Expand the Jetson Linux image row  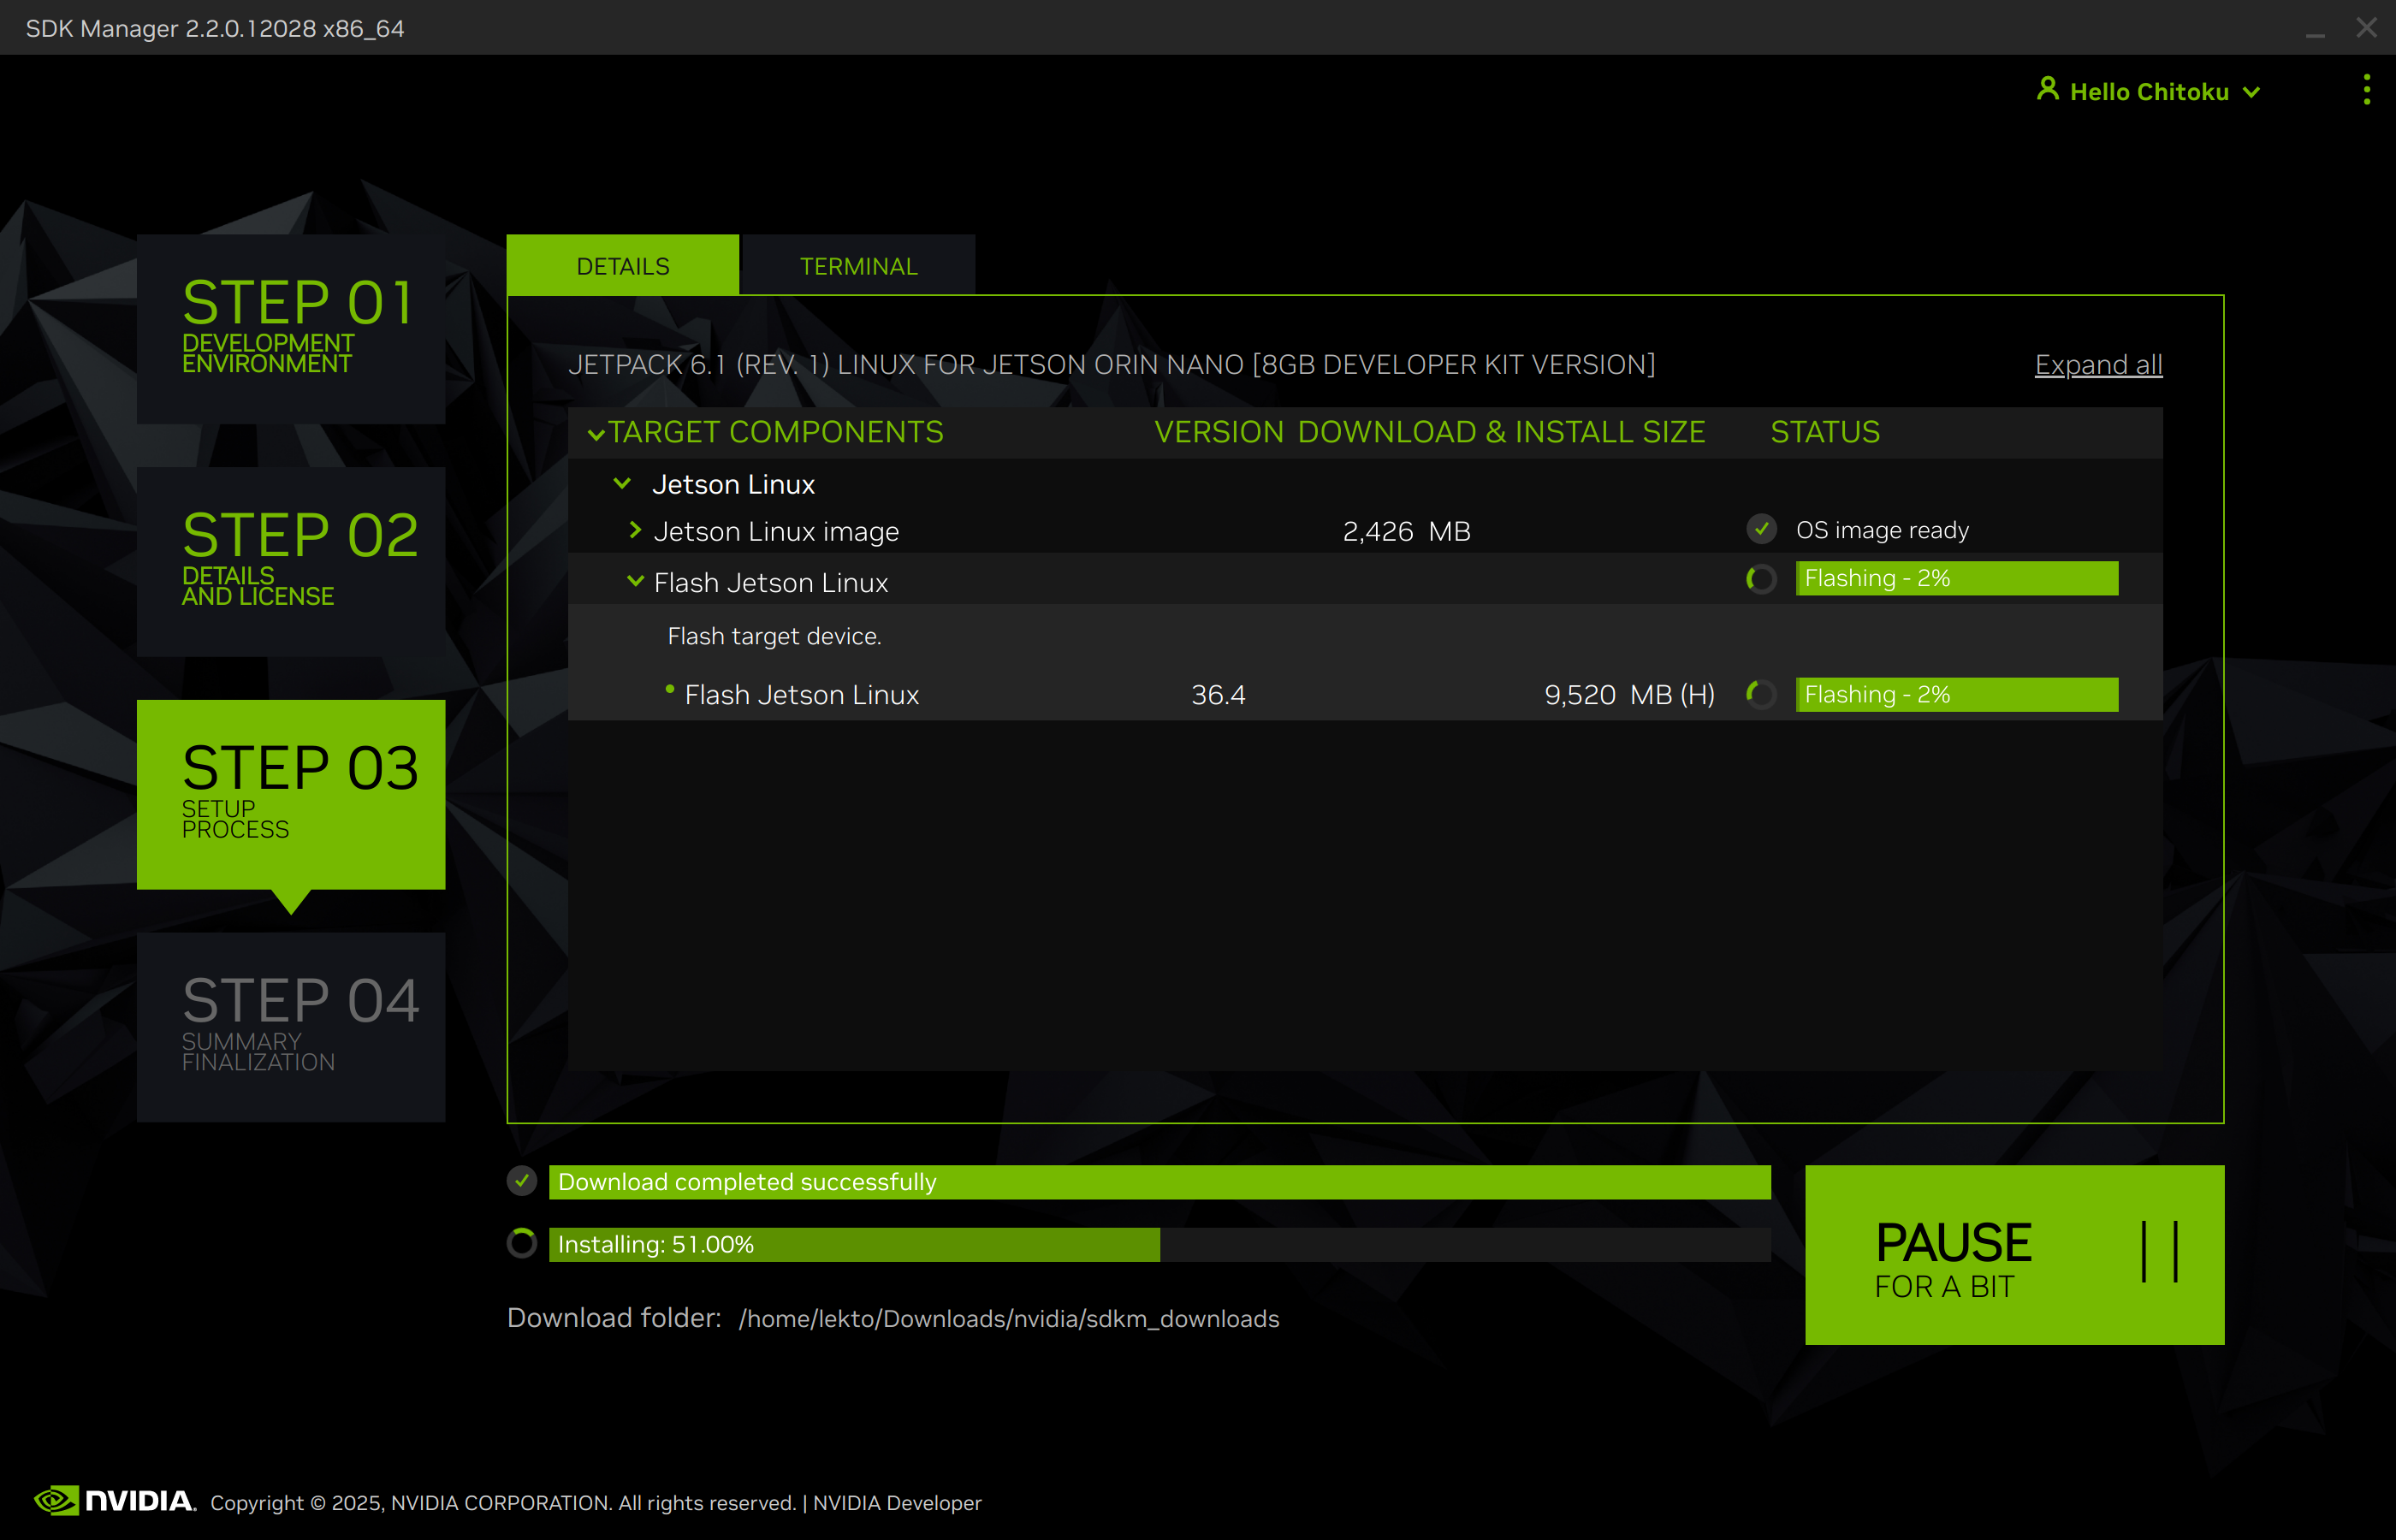[636, 531]
